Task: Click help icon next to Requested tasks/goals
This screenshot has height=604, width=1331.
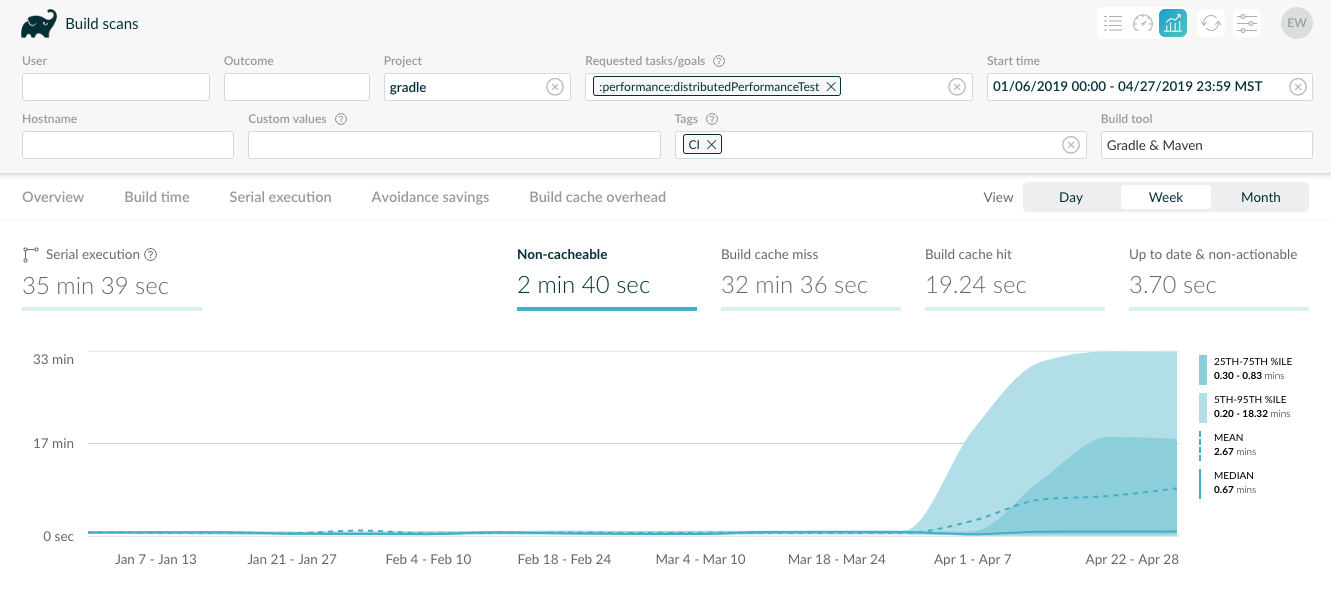Action: pyautogui.click(x=719, y=61)
